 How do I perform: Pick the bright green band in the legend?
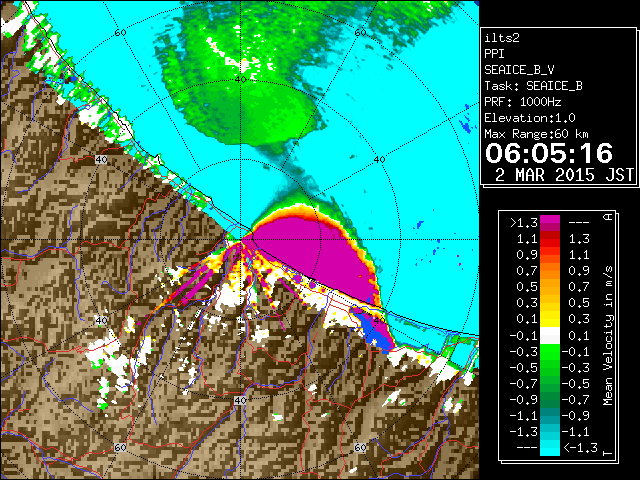550,352
